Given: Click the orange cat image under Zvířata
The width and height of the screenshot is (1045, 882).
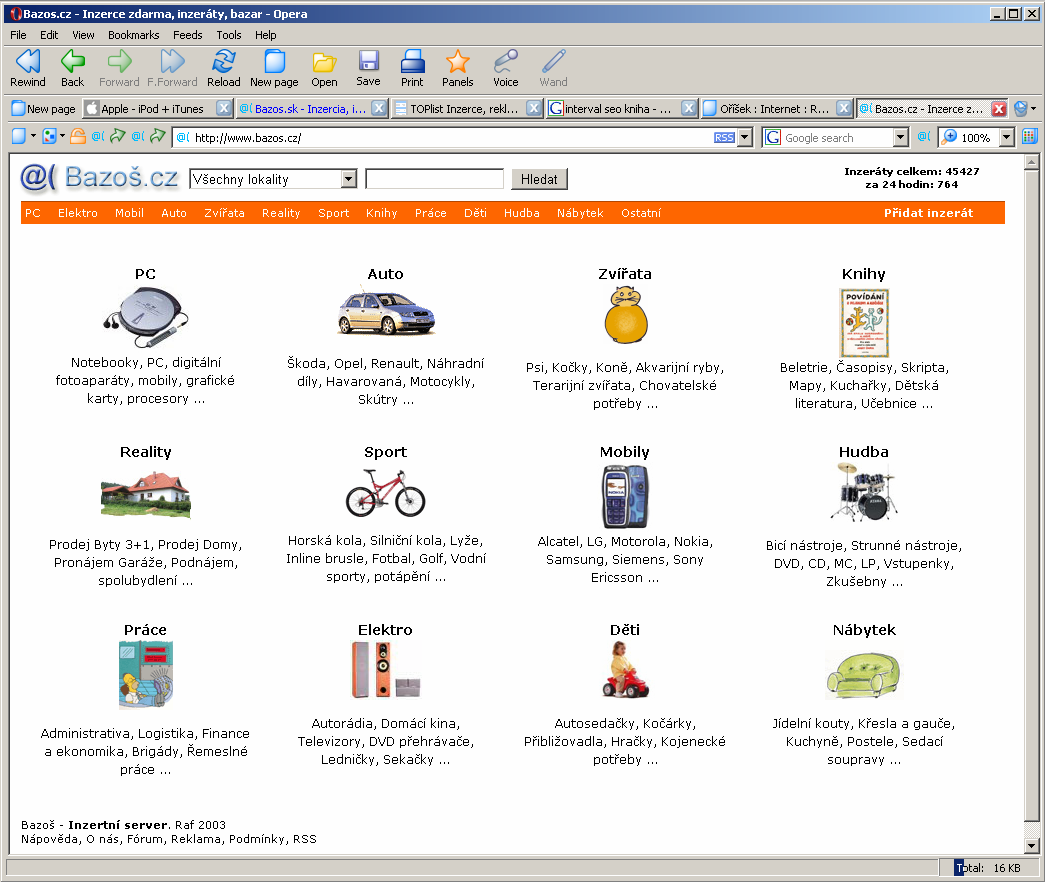Looking at the screenshot, I should pyautogui.click(x=625, y=315).
